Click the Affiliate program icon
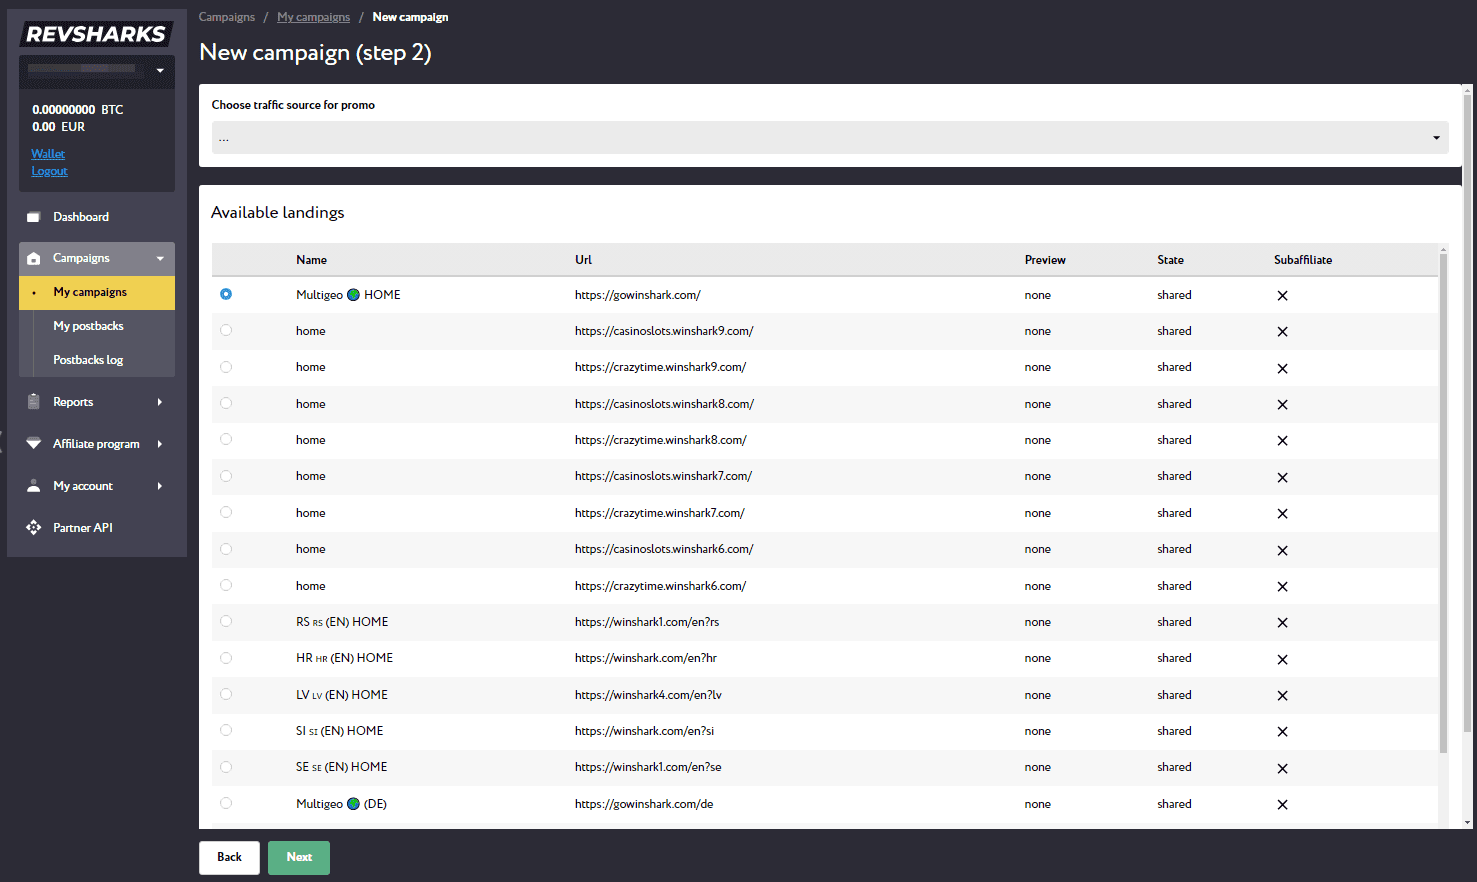The width and height of the screenshot is (1477, 882). pyautogui.click(x=33, y=443)
